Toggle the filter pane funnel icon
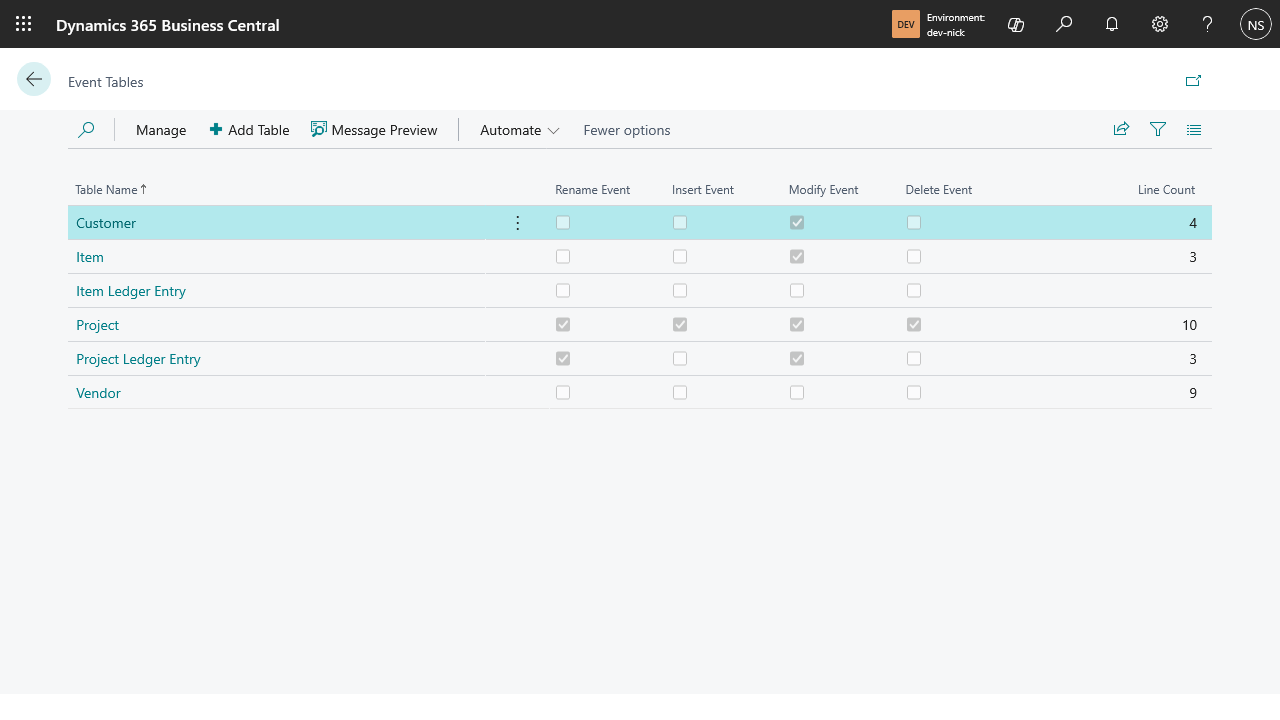This screenshot has width=1280, height=720. 1158,129
